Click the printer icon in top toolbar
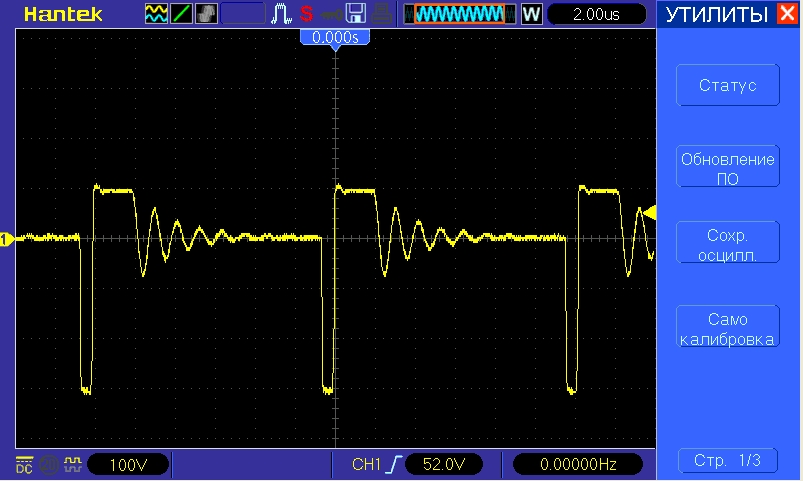 [x=380, y=14]
